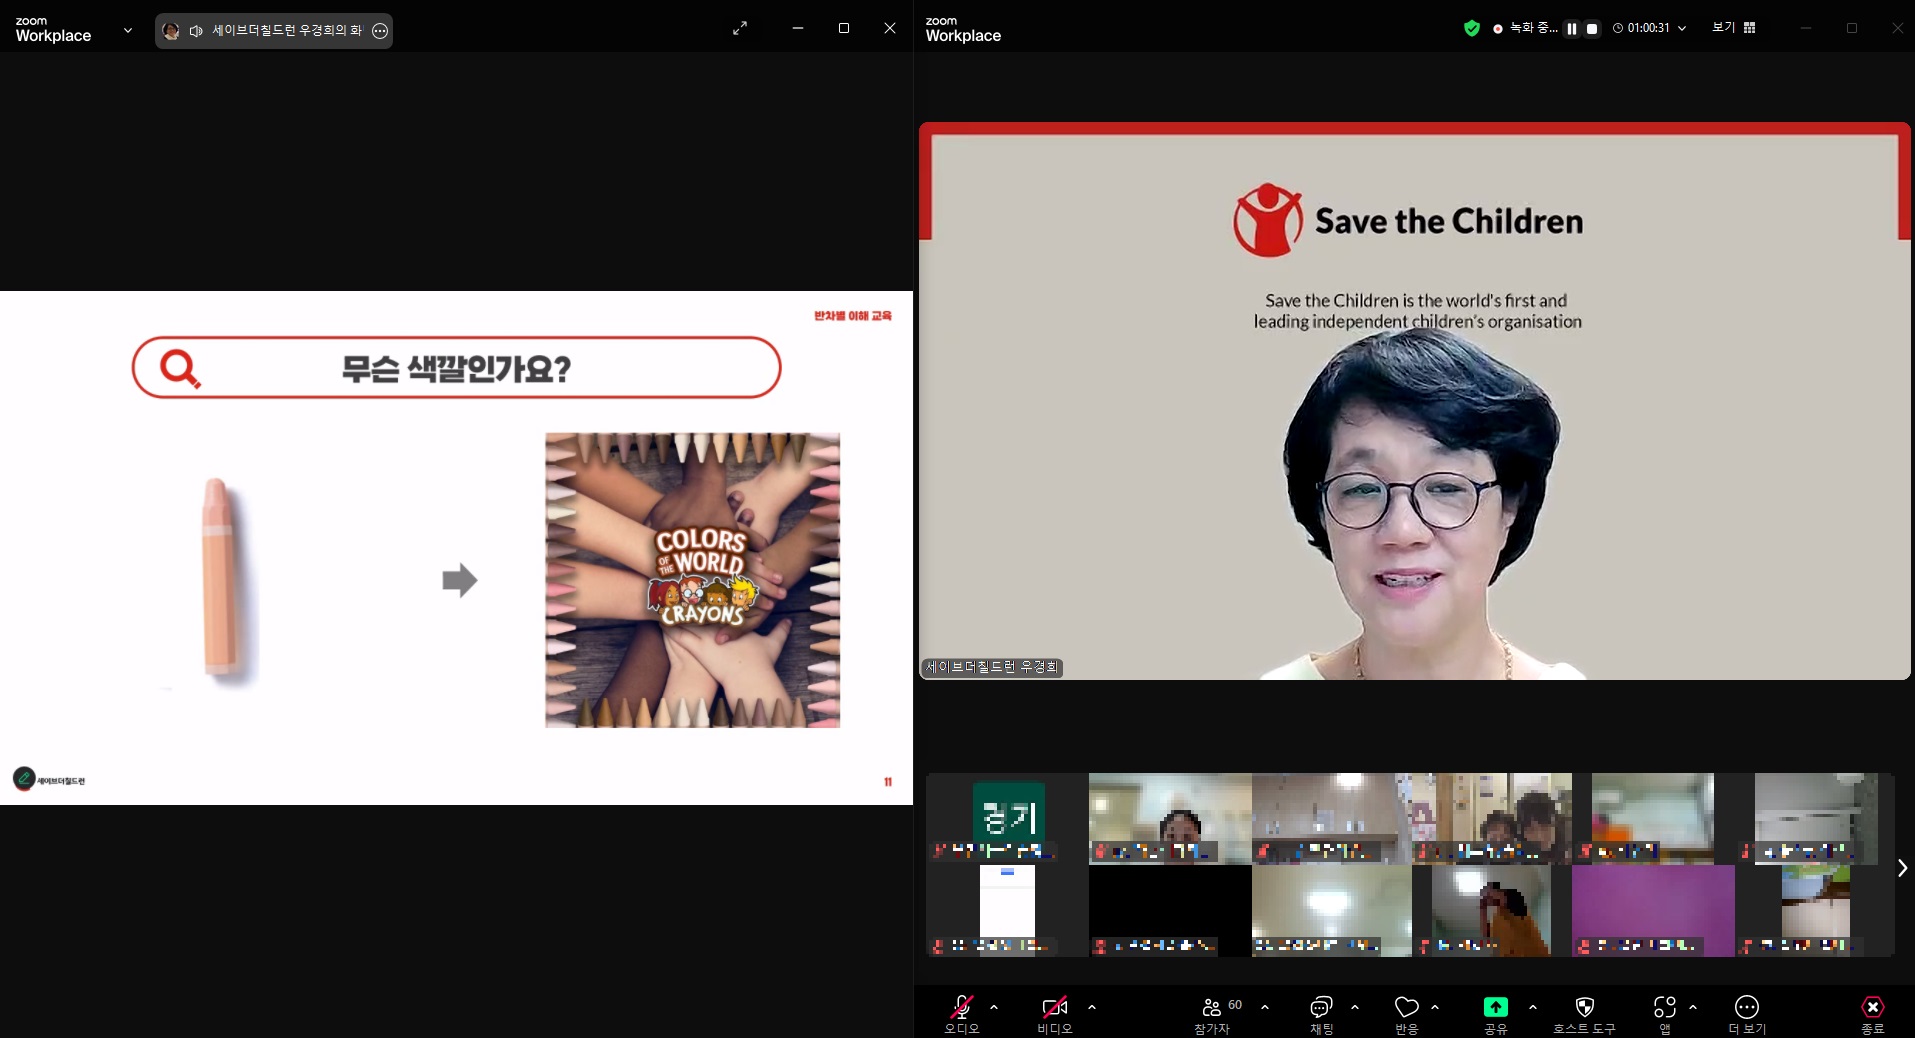Click the 반차별 이해 교육 slide heading
Image resolution: width=1915 pixels, height=1038 pixels.
[x=852, y=316]
